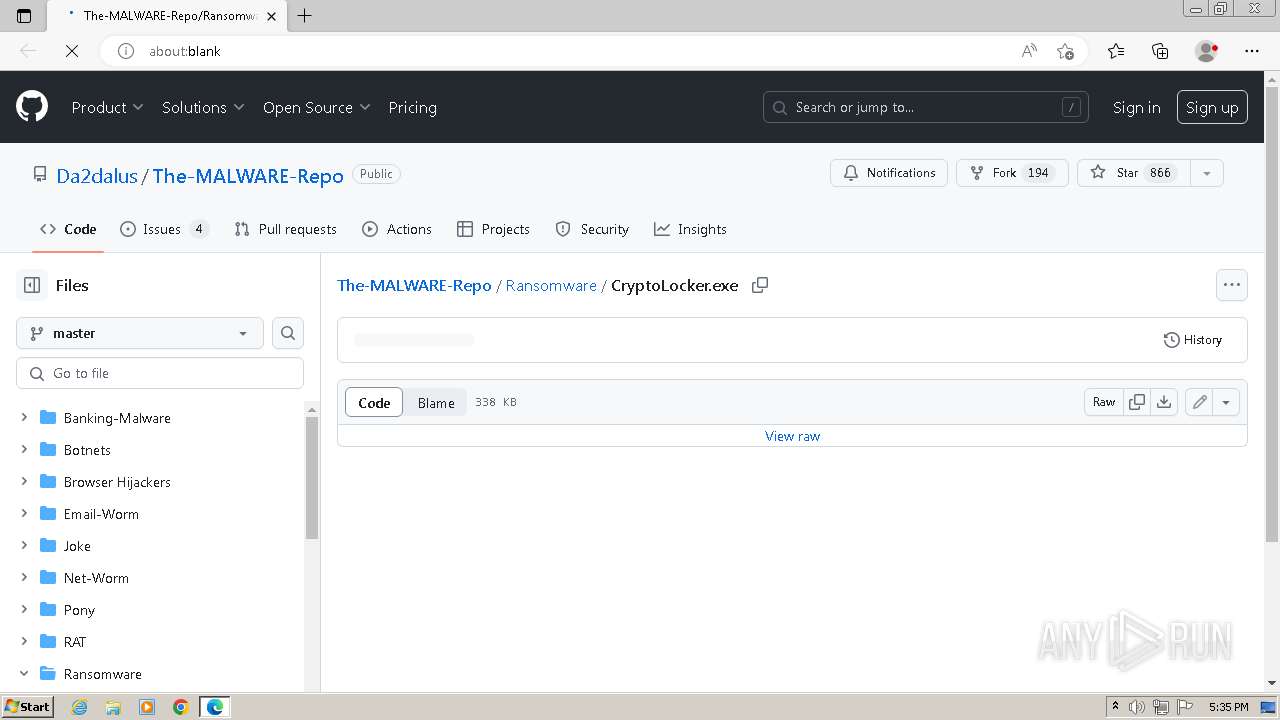Add this page to favorites
This screenshot has width=1280, height=720.
(x=1065, y=51)
